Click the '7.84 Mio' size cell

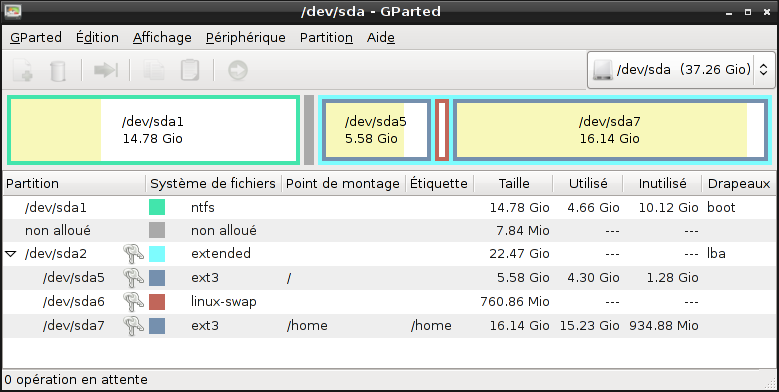coord(522,231)
